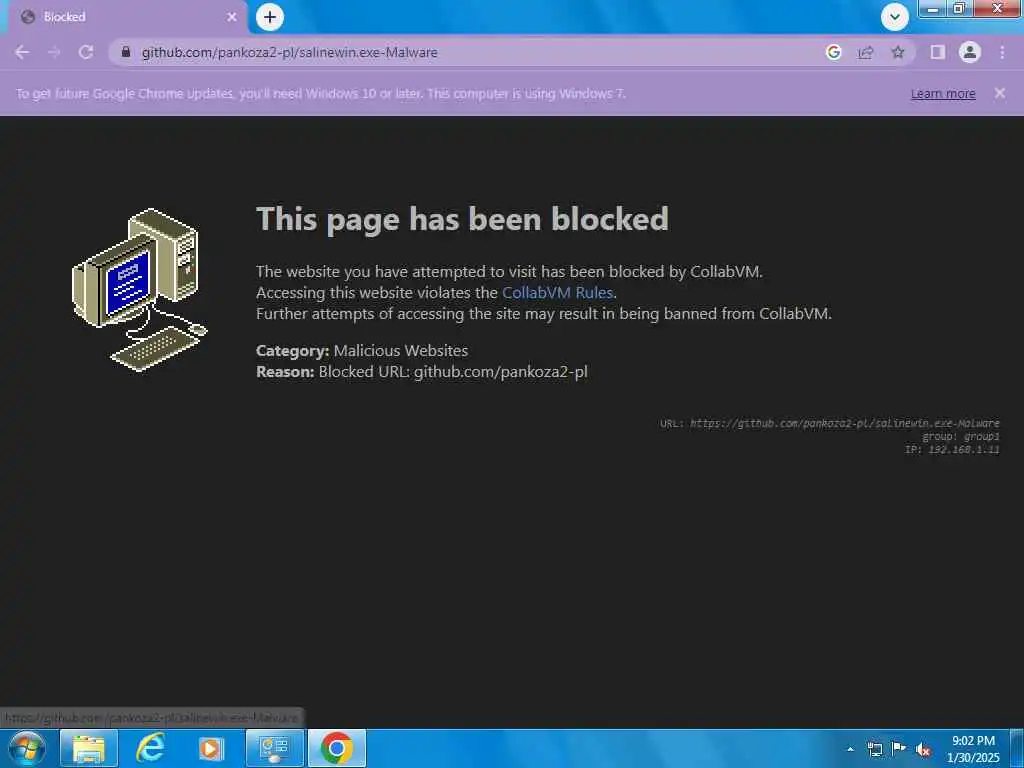1024x768 pixels.
Task: Click the Google icon in address bar
Action: (833, 52)
